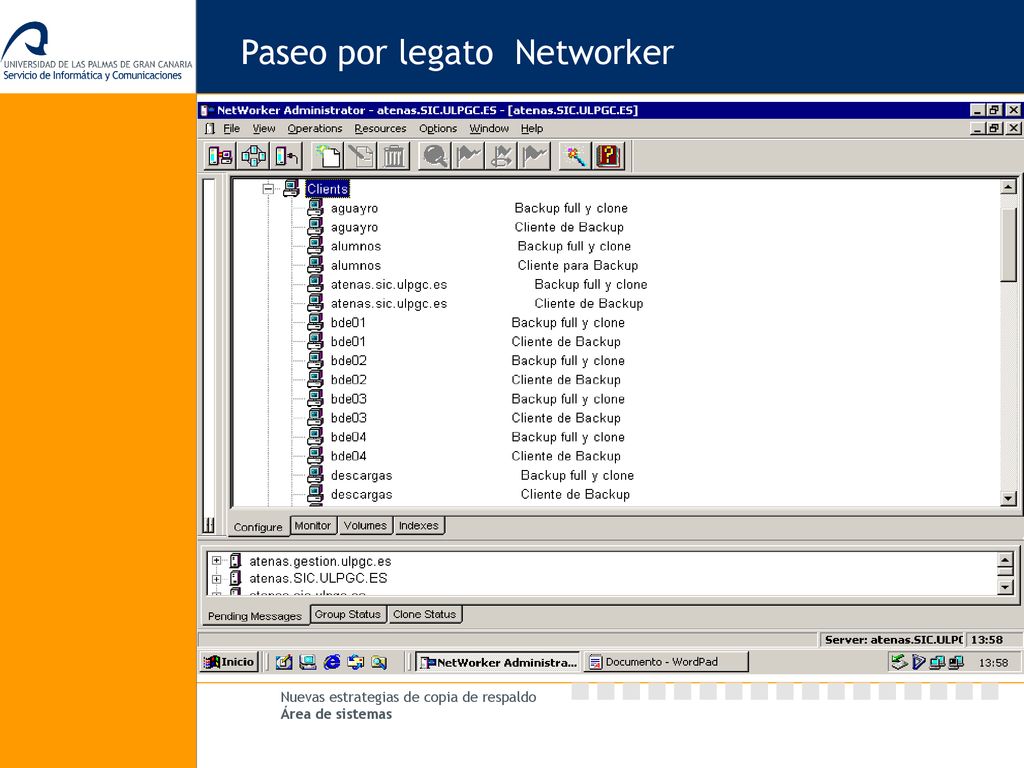Open the Resources menu
Screen dimensions: 1024x768
coord(380,129)
